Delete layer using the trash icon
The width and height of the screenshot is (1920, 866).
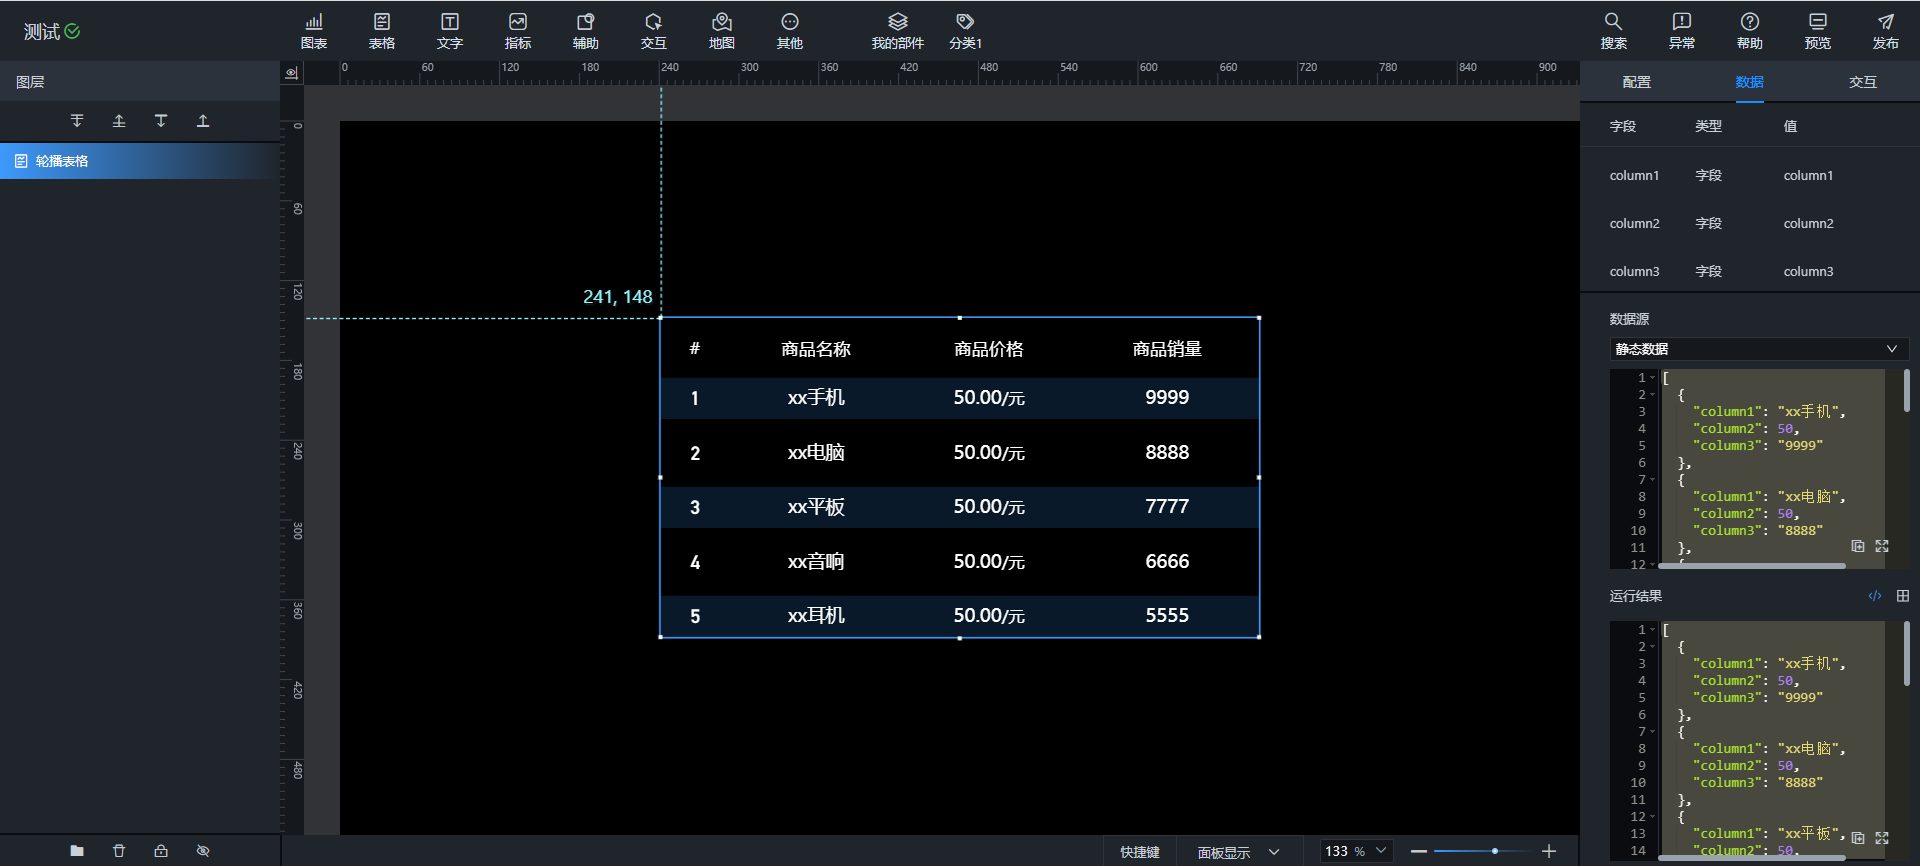(119, 850)
